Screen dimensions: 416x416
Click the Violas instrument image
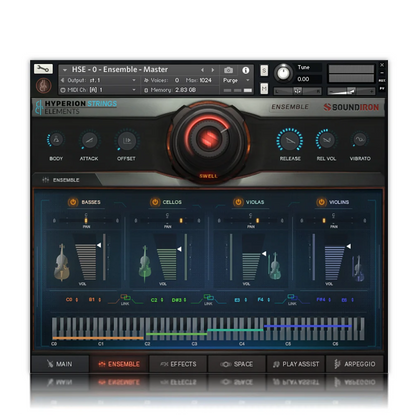click(x=274, y=266)
